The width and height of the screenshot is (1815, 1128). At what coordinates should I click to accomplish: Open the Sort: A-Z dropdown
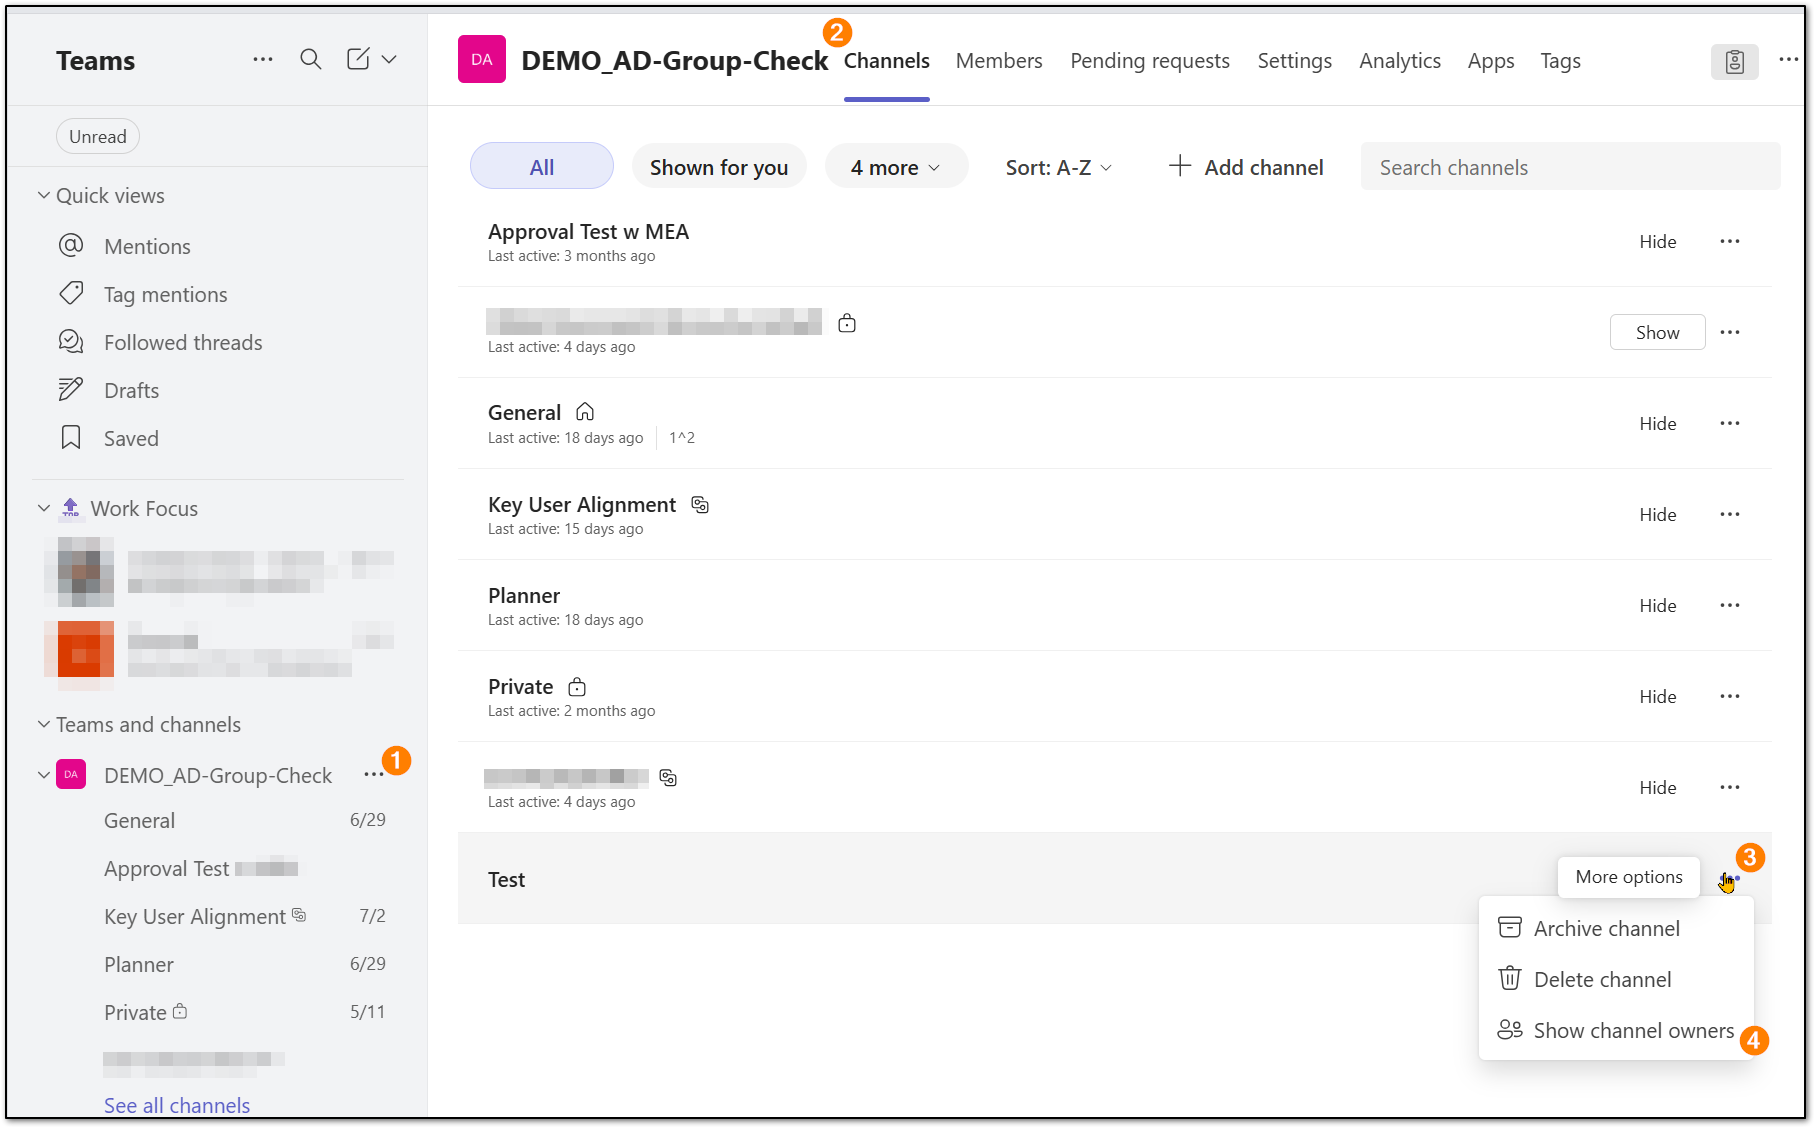(1059, 167)
